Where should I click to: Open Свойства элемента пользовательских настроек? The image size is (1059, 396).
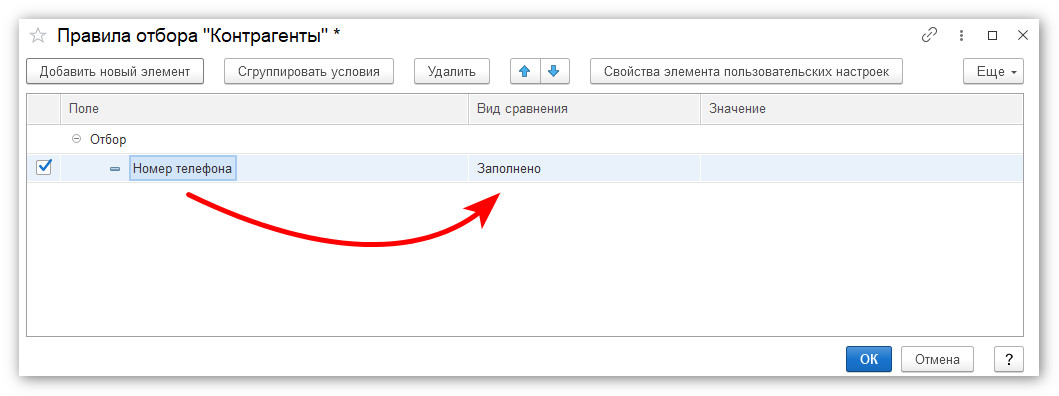(x=746, y=72)
